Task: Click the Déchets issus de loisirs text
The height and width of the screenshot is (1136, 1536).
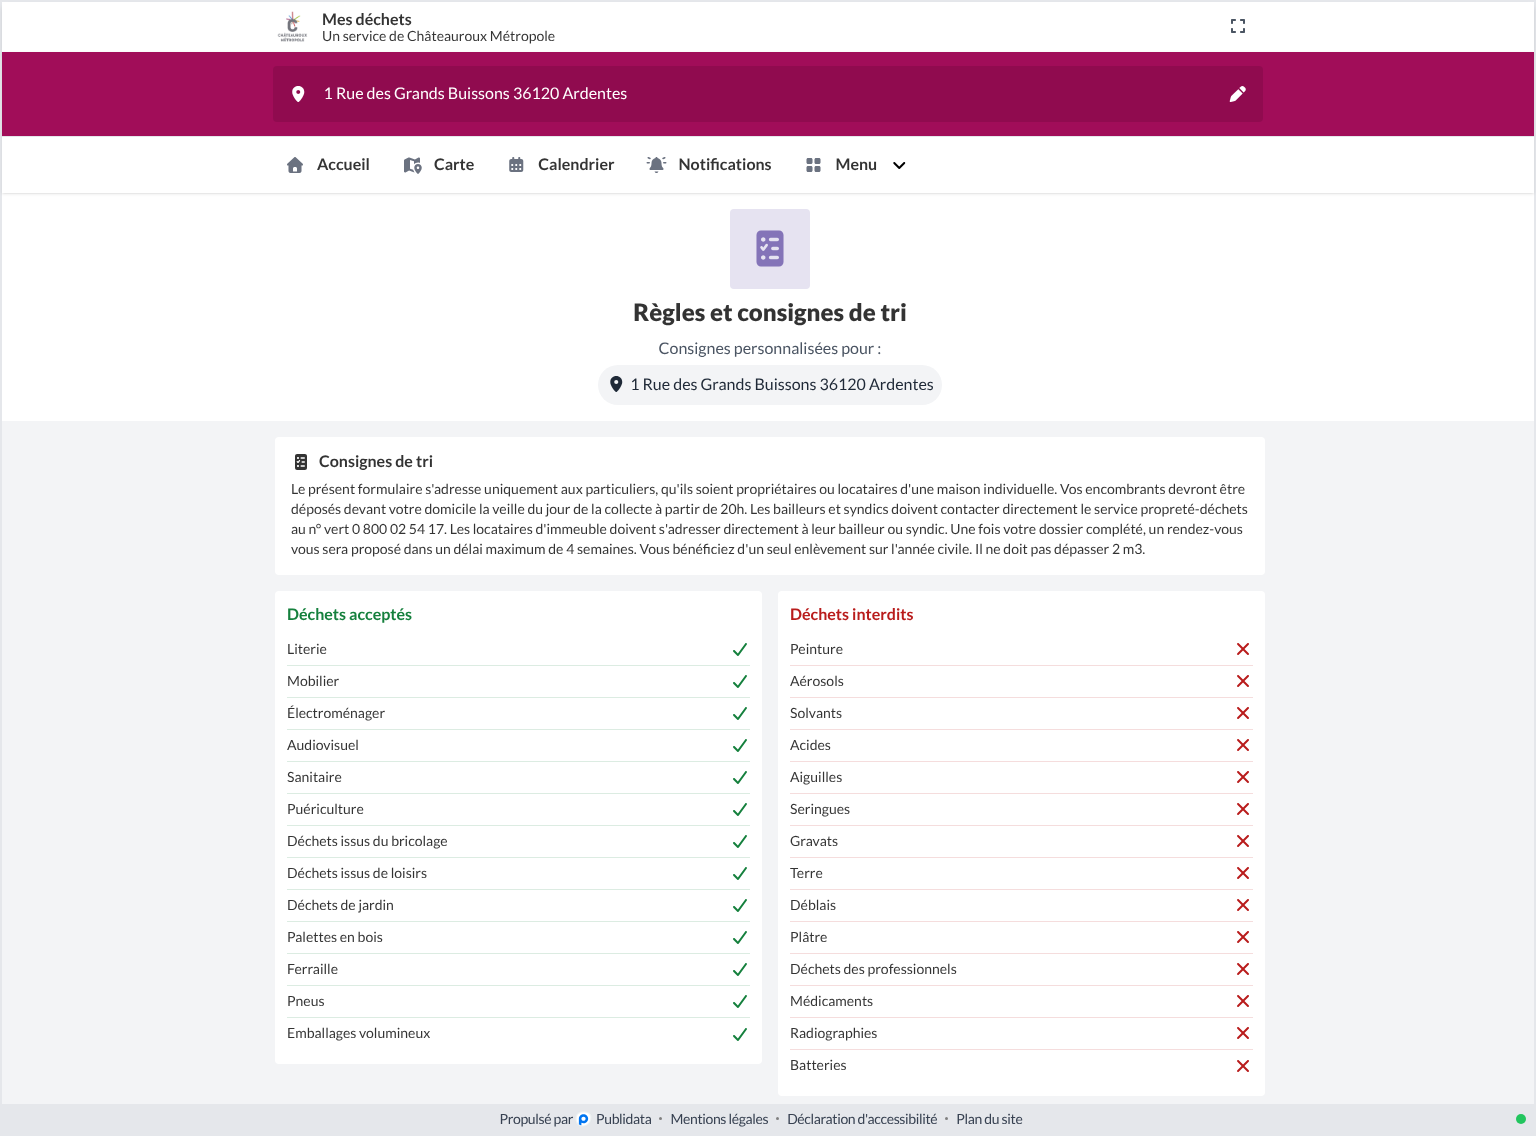Action: point(357,873)
